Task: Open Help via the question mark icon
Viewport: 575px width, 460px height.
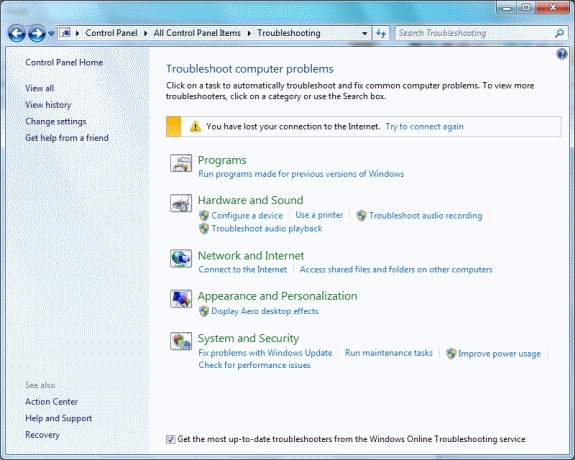Action: click(562, 54)
